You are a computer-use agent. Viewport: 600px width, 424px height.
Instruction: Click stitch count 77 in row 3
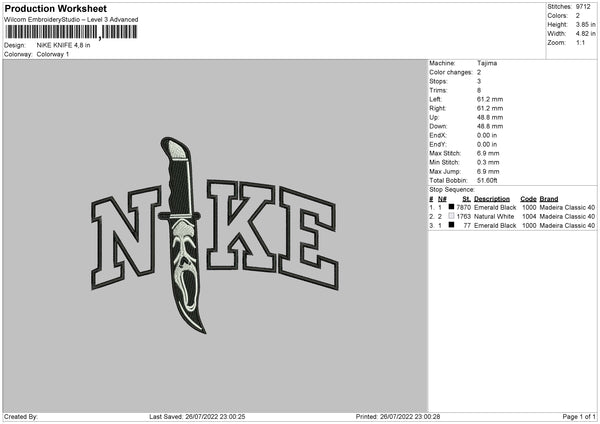(x=467, y=226)
